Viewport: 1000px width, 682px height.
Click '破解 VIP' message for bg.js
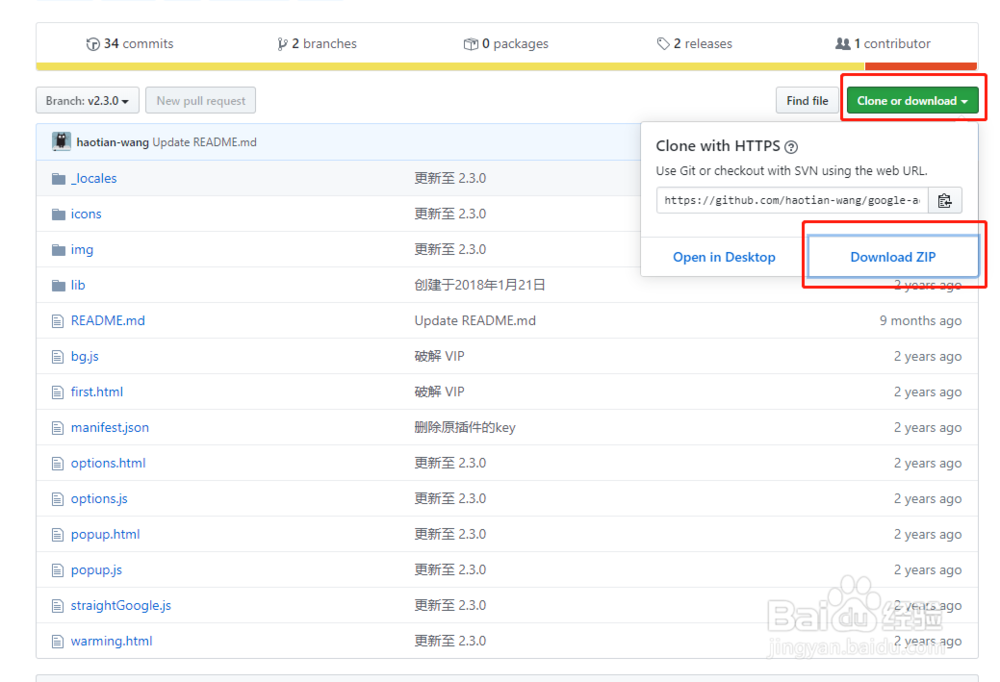pyautogui.click(x=439, y=357)
